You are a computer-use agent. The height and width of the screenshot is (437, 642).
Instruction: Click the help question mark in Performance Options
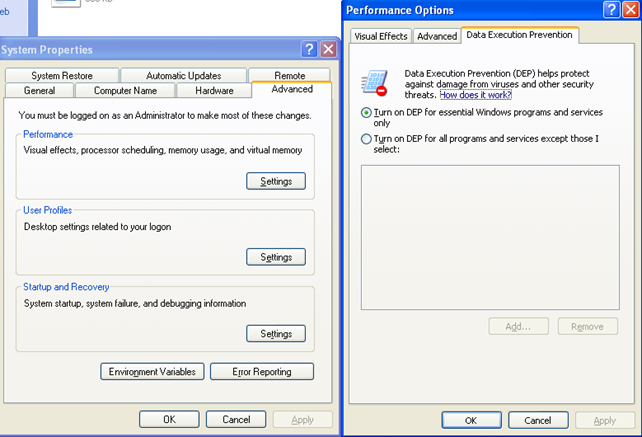pyautogui.click(x=612, y=10)
